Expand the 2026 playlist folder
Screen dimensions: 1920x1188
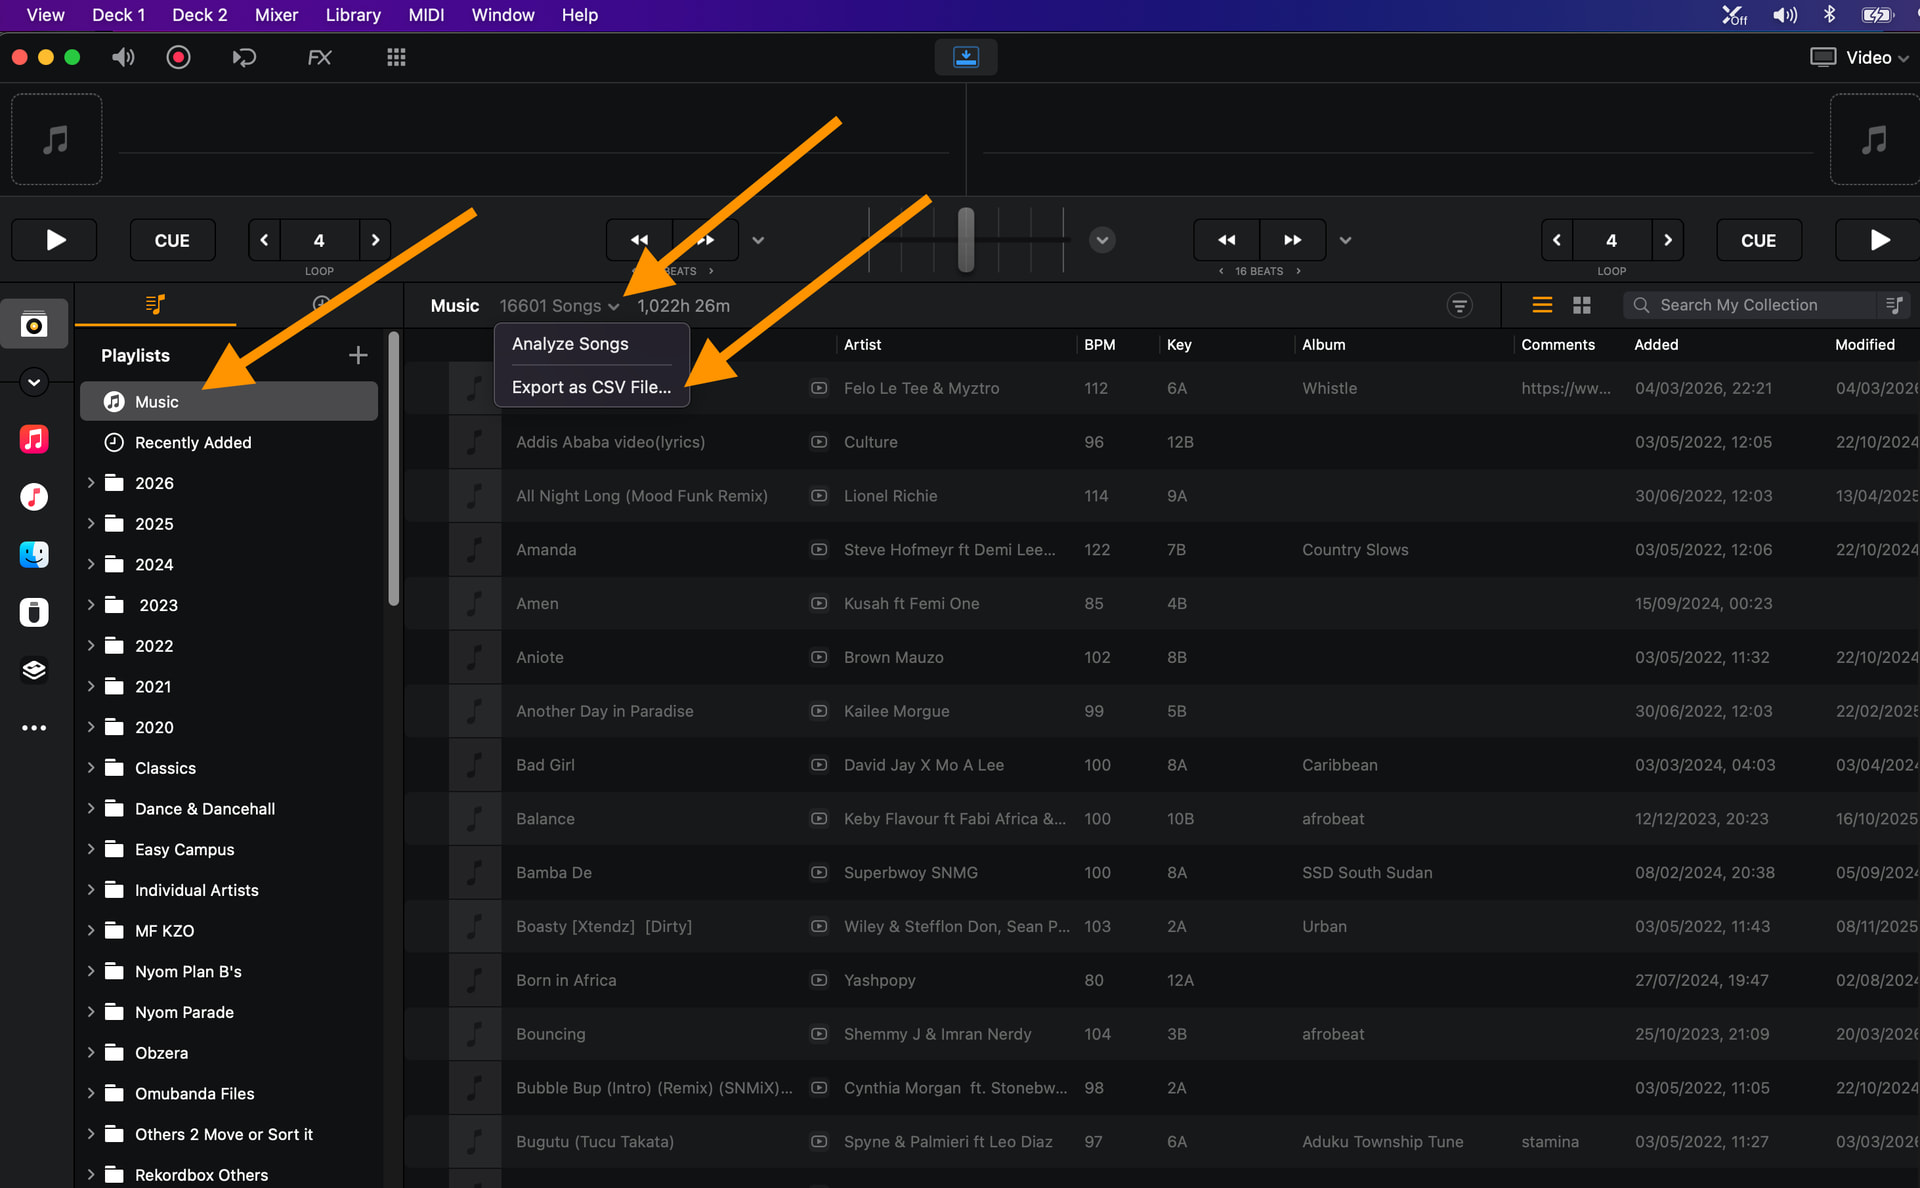(91, 483)
